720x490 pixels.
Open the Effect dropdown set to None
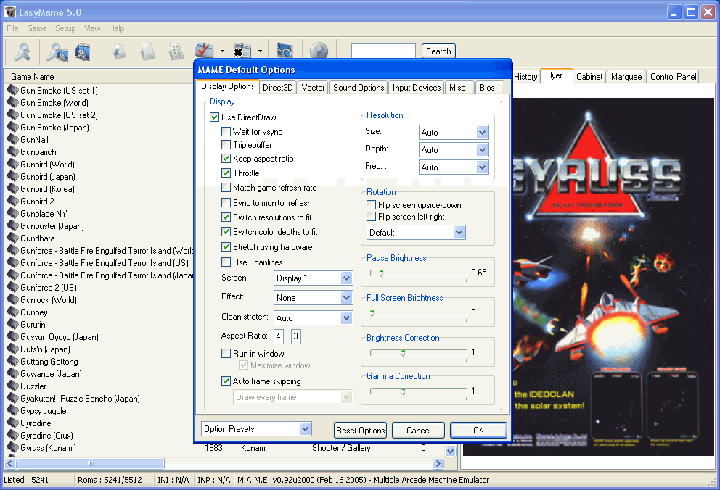[x=346, y=298]
